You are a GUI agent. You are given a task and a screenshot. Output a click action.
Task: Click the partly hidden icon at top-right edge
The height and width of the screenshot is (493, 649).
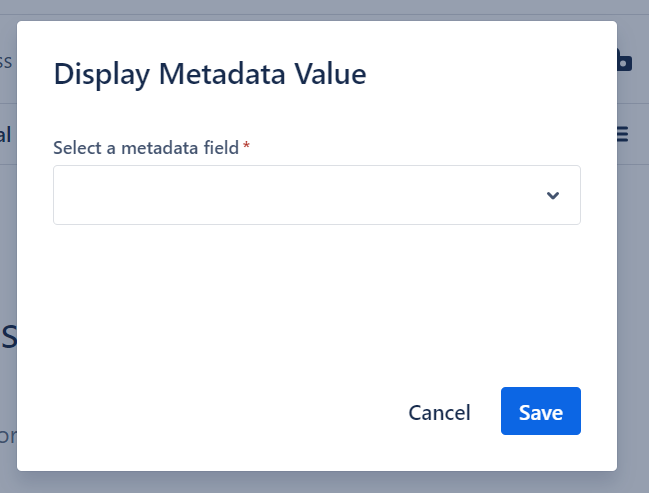coord(624,61)
